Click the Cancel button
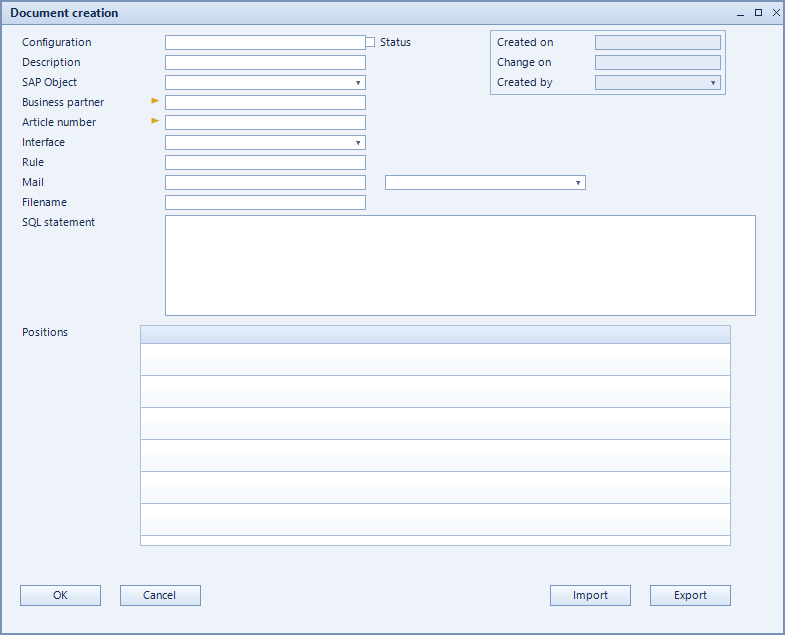This screenshot has height=635, width=785. click(160, 595)
